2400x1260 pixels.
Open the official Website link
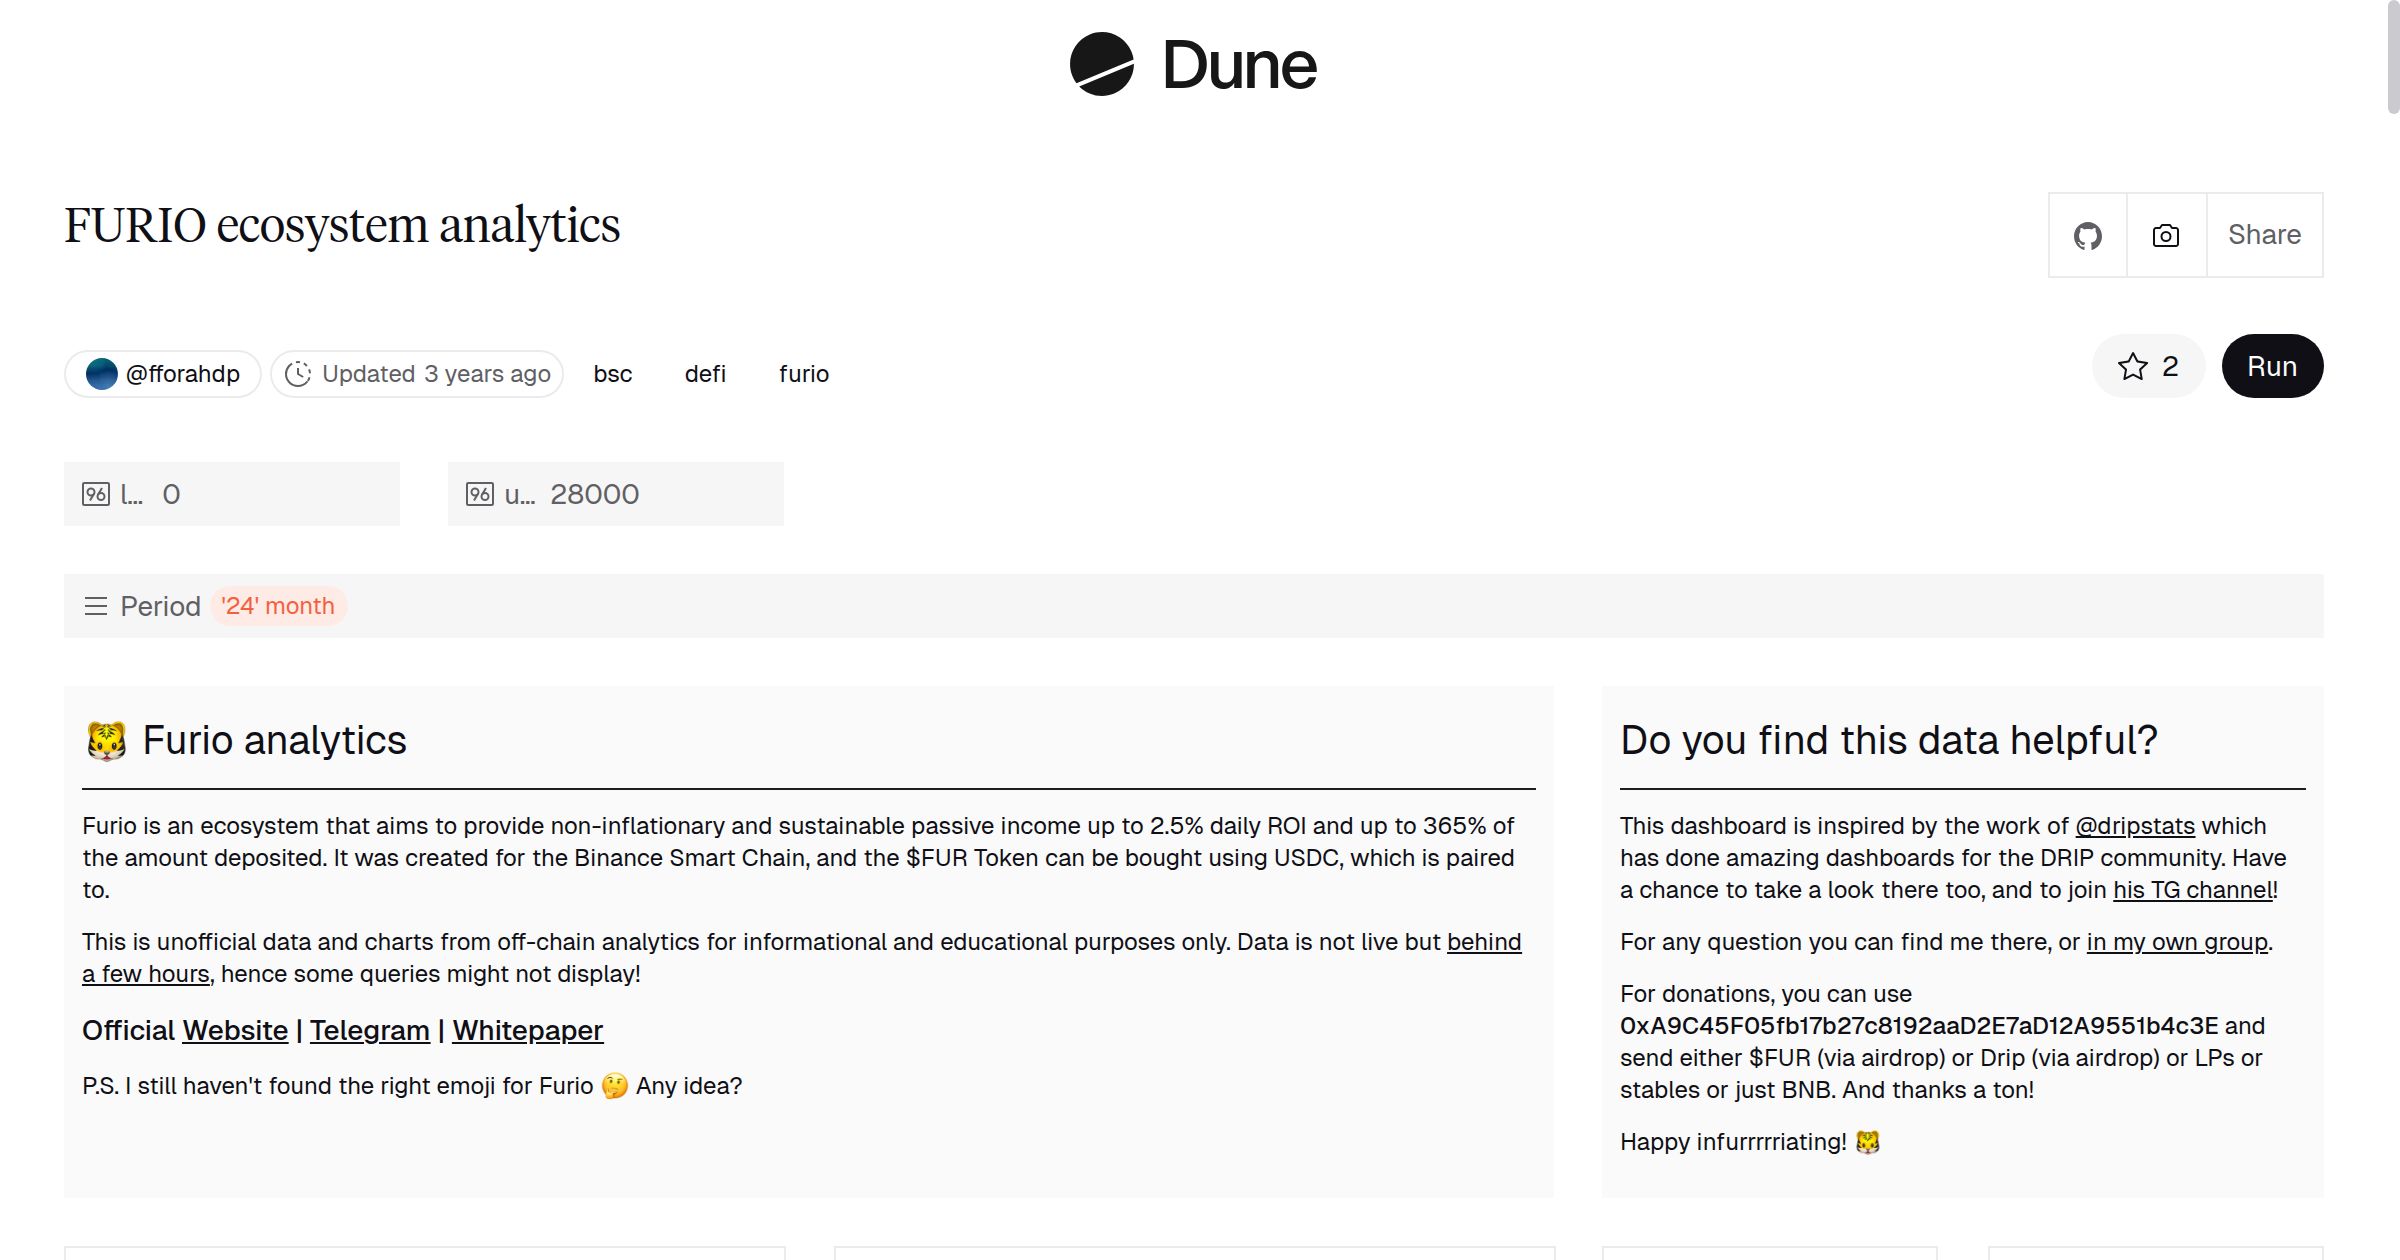234,1030
